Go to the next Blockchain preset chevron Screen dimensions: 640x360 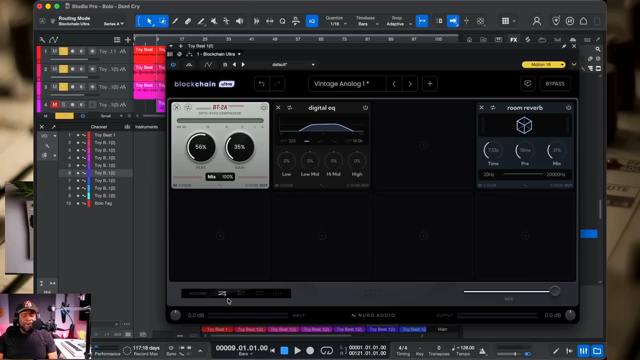click(410, 84)
